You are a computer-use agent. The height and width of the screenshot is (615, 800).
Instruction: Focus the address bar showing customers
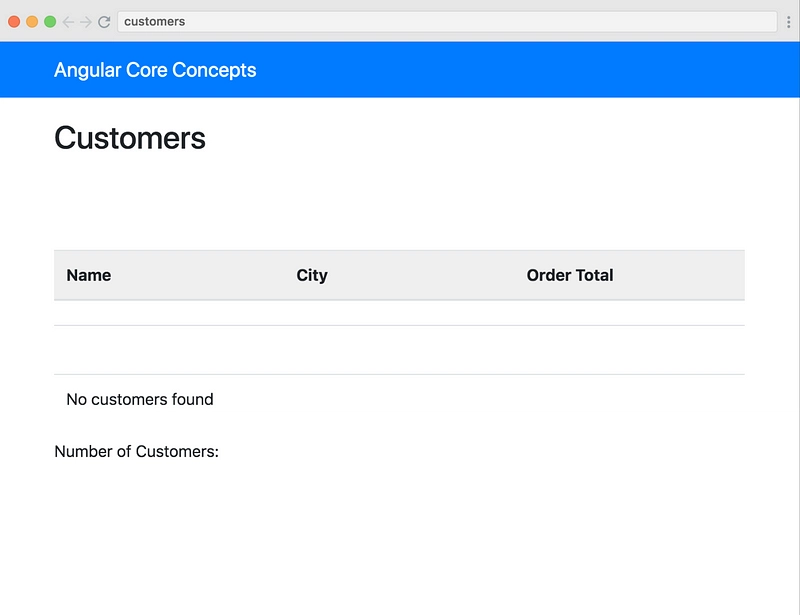(x=447, y=22)
